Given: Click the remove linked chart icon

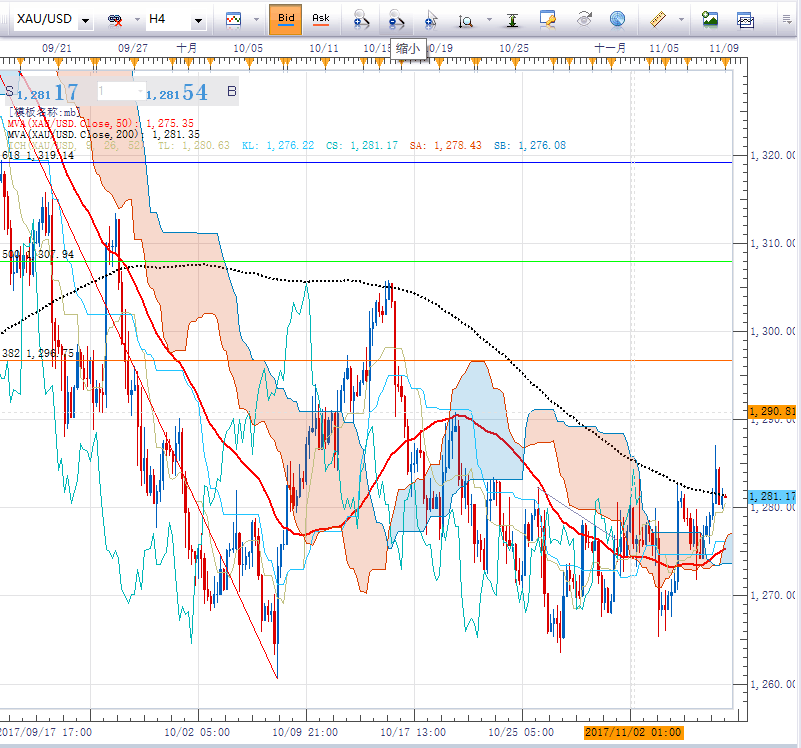Looking at the screenshot, I should coord(116,20).
